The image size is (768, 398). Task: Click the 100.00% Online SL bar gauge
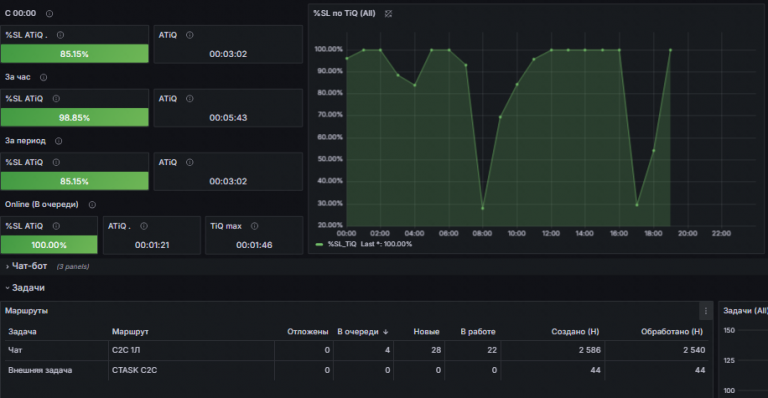[x=49, y=245]
